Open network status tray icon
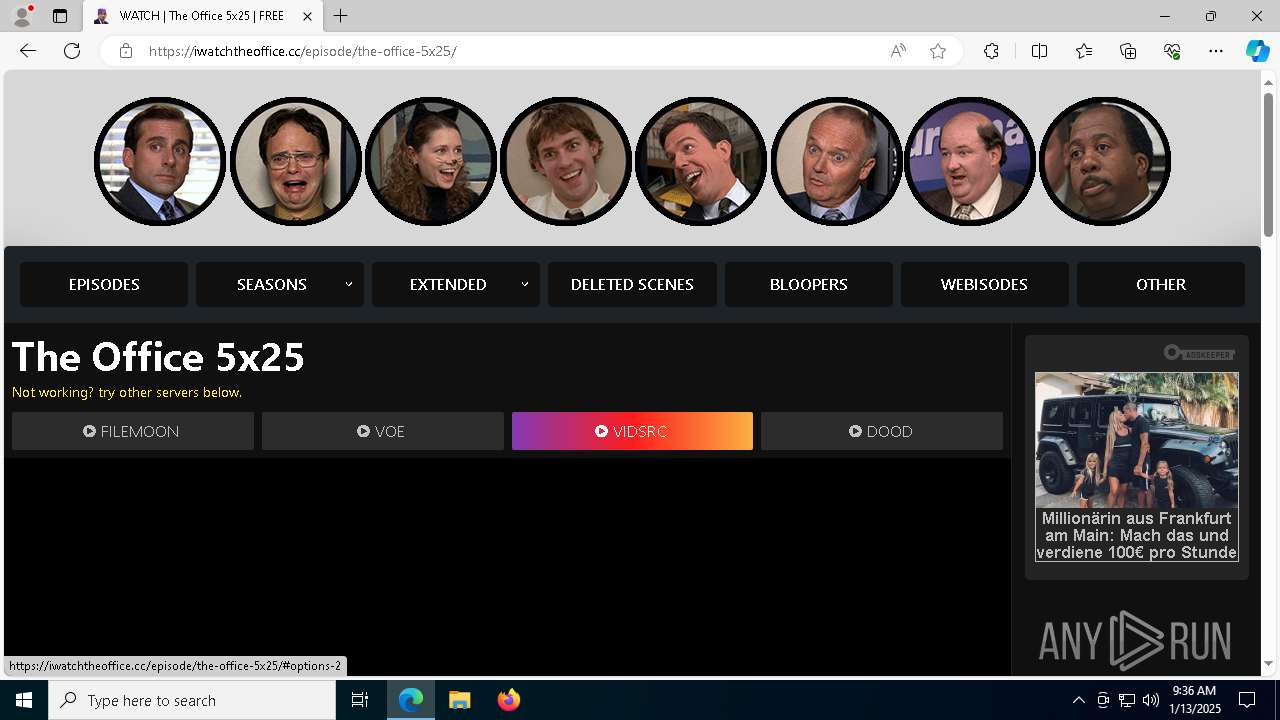1280x720 pixels. [1127, 700]
